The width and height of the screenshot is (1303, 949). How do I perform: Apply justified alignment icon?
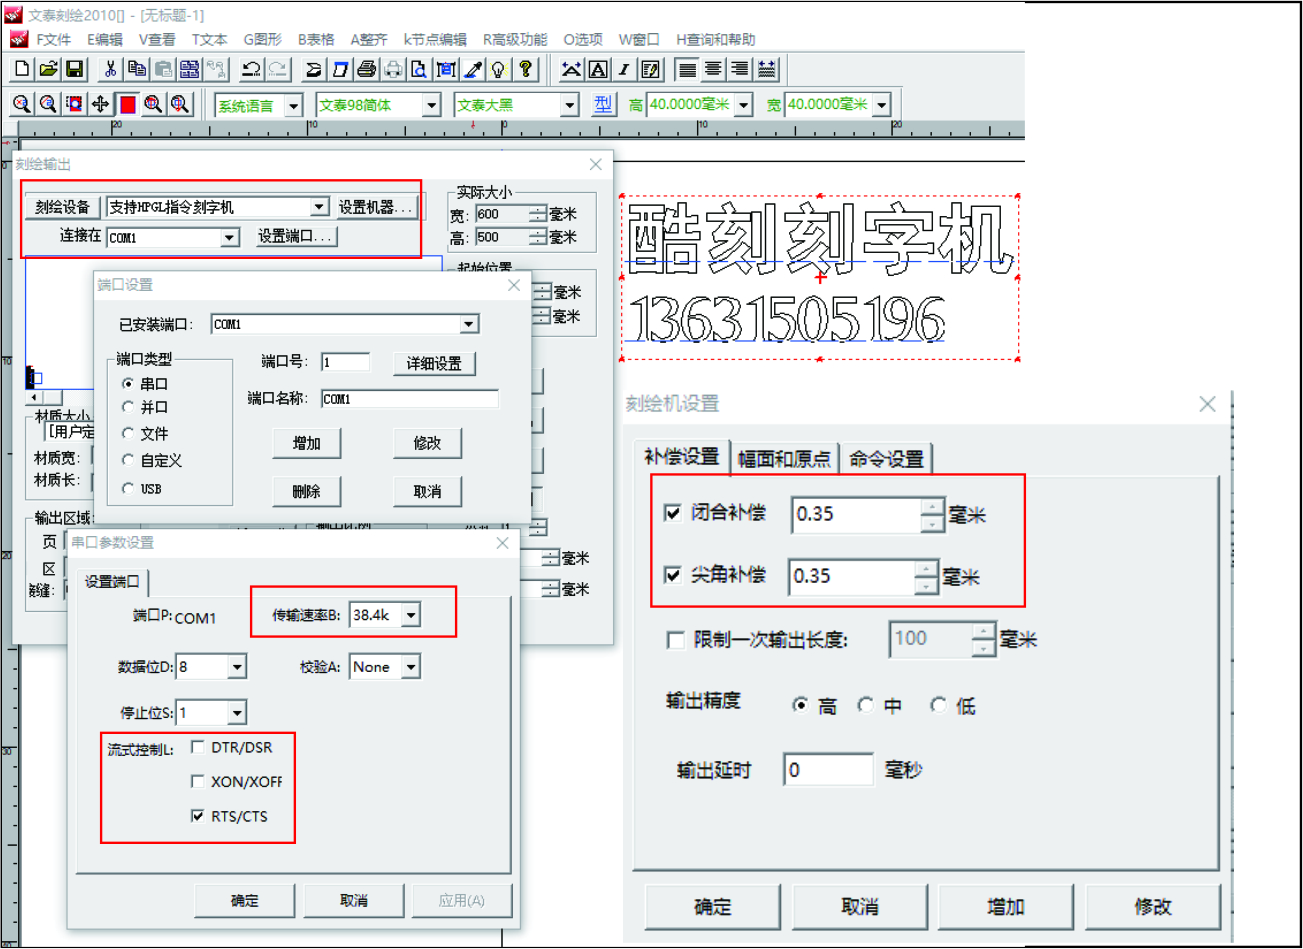pos(766,69)
